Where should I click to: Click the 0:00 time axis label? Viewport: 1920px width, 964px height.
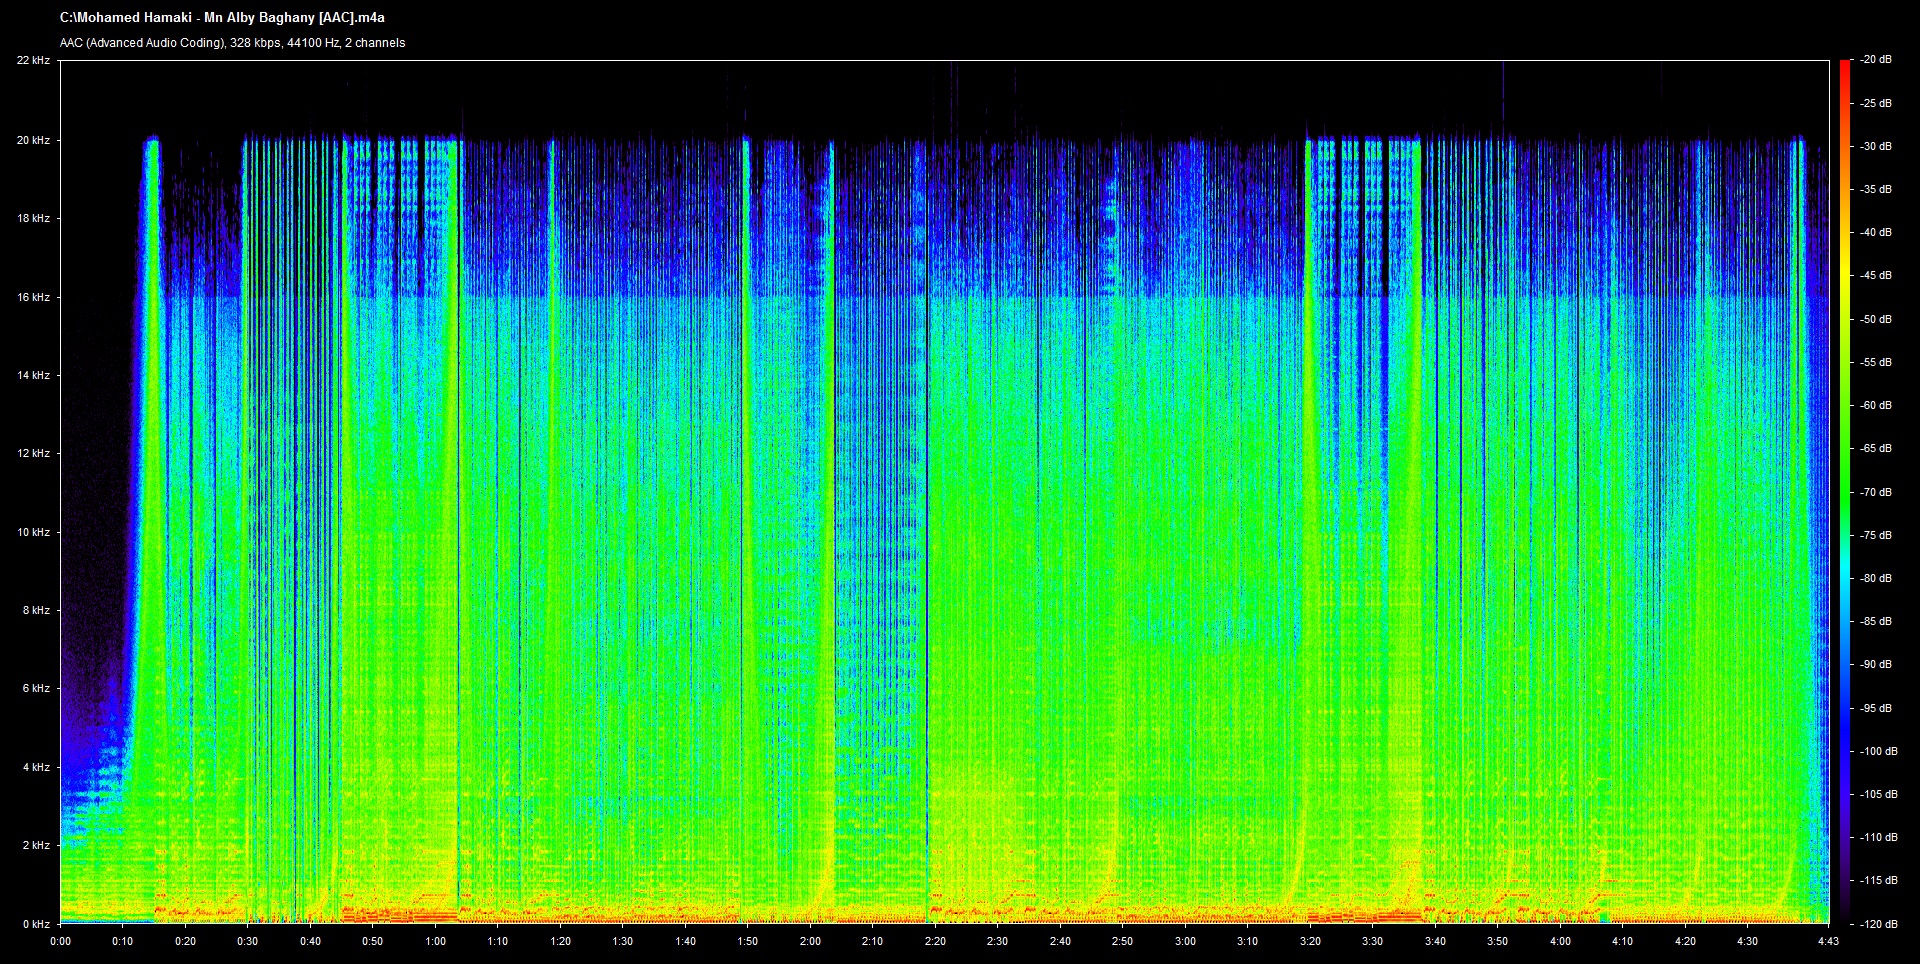coord(60,941)
